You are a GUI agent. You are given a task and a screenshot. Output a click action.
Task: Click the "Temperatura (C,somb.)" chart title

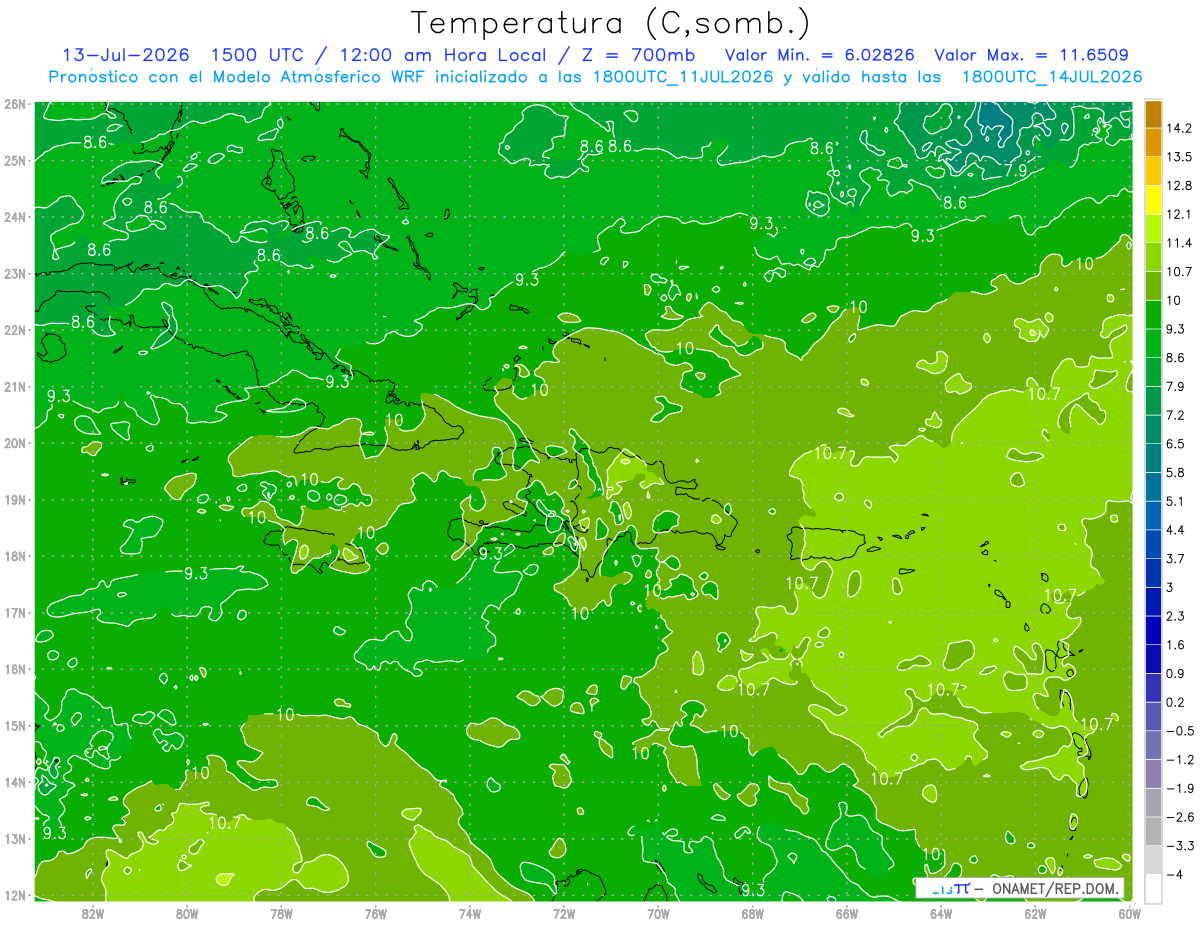[x=611, y=24]
